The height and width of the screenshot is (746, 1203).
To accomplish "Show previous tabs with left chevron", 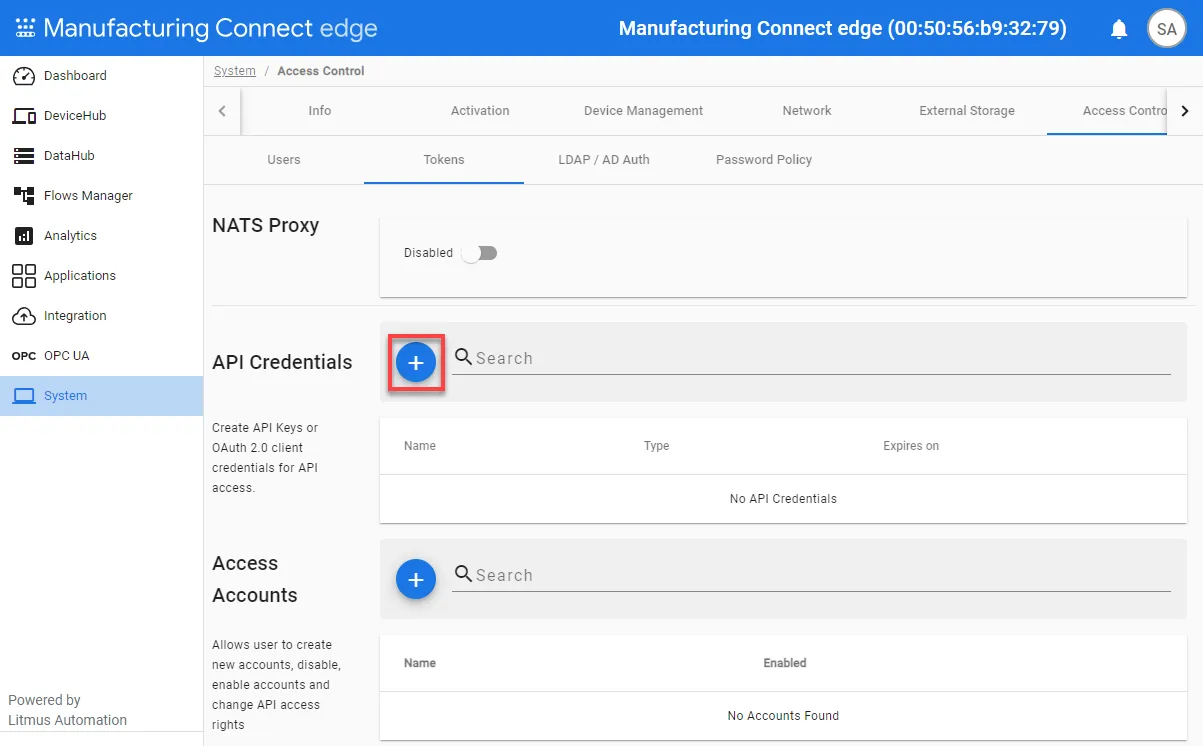I will (x=222, y=111).
